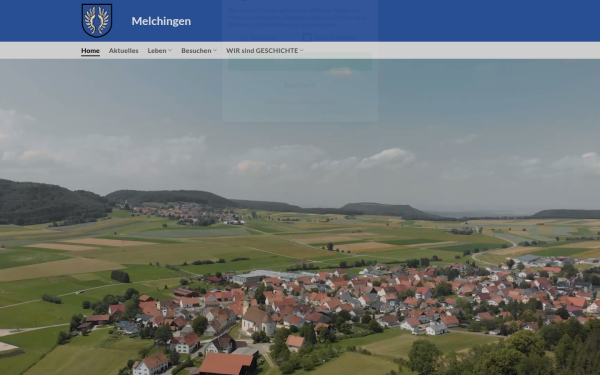Expand the Leben dropdown menu

[x=160, y=51]
